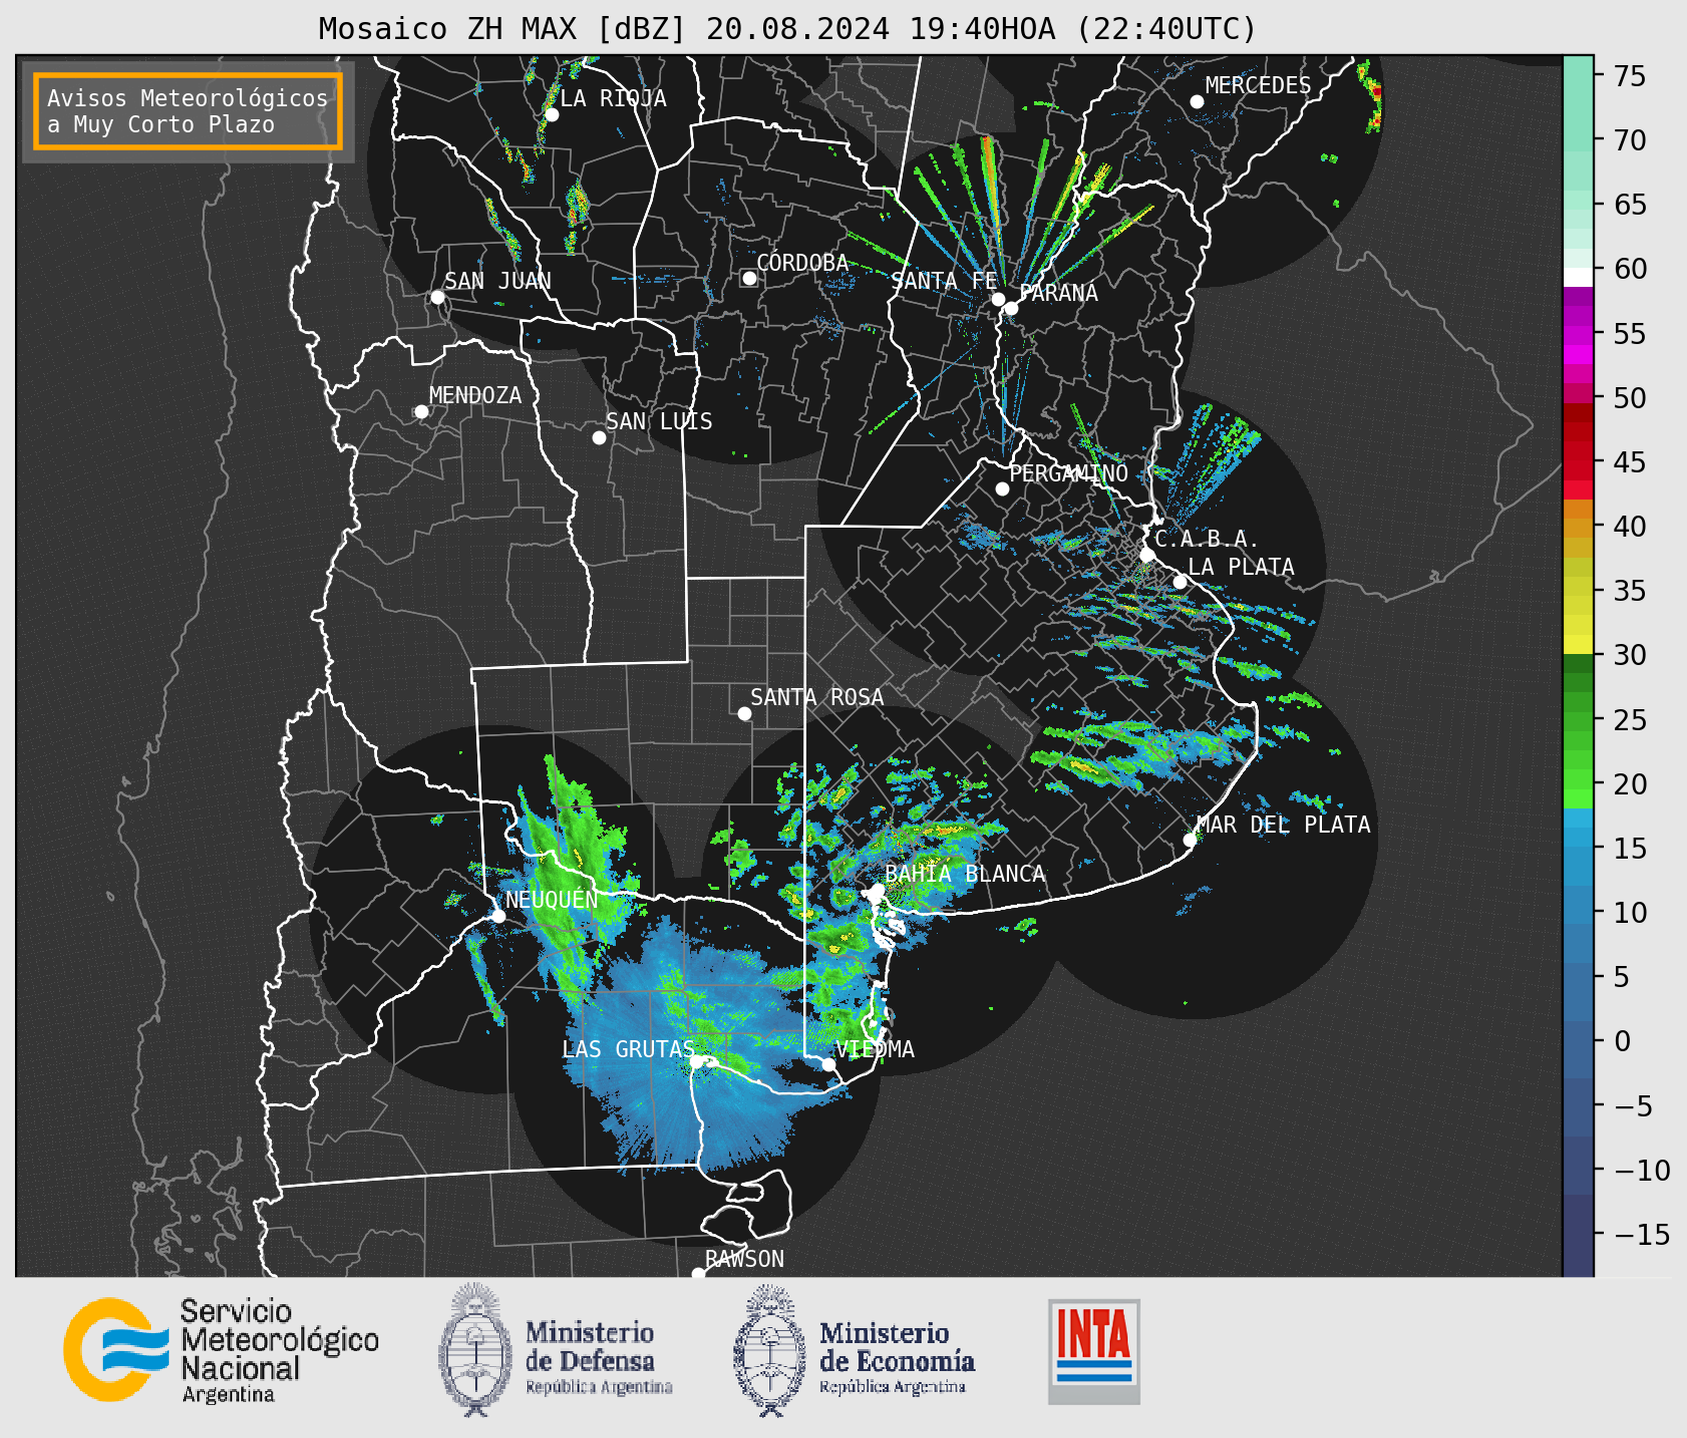
Task: Click the Ministerio de Economía text
Action: click(x=897, y=1346)
